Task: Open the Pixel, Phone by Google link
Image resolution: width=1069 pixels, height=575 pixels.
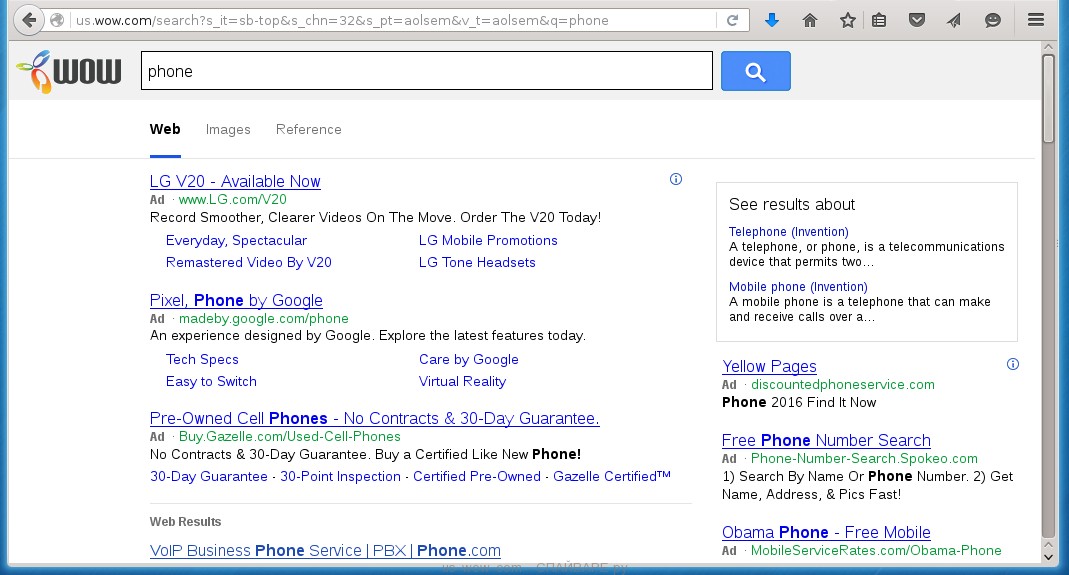Action: click(x=236, y=300)
